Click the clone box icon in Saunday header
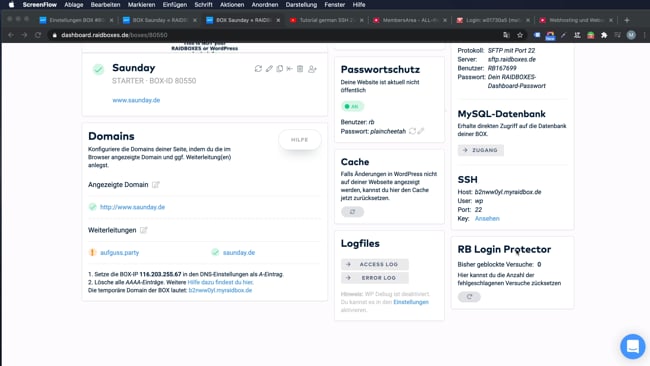 click(279, 68)
